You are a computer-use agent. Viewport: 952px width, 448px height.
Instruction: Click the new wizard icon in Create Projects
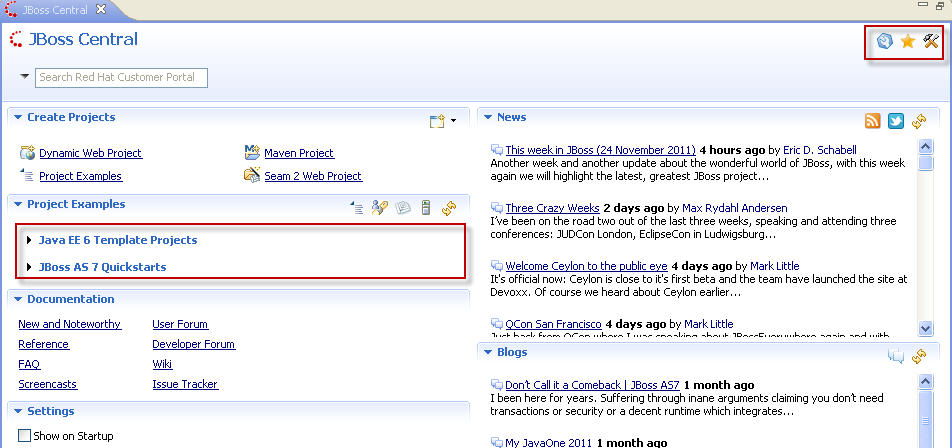point(438,121)
